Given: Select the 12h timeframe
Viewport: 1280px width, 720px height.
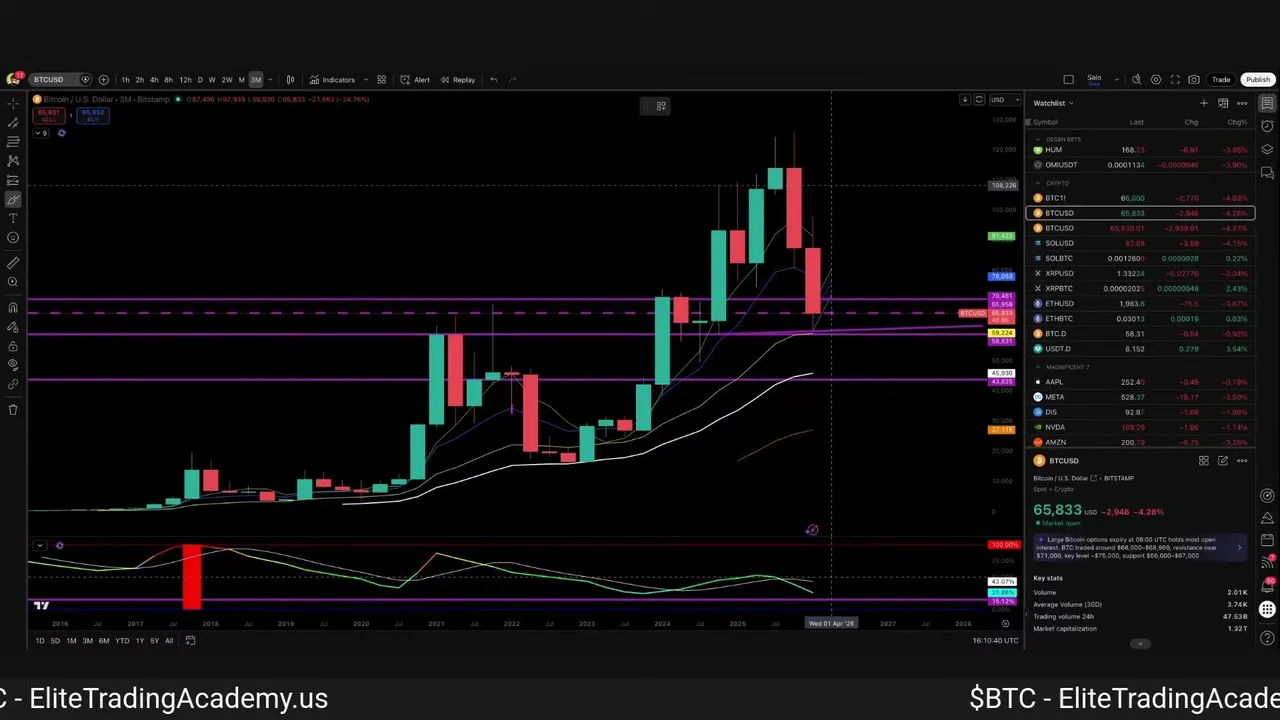Looking at the screenshot, I should [x=185, y=80].
